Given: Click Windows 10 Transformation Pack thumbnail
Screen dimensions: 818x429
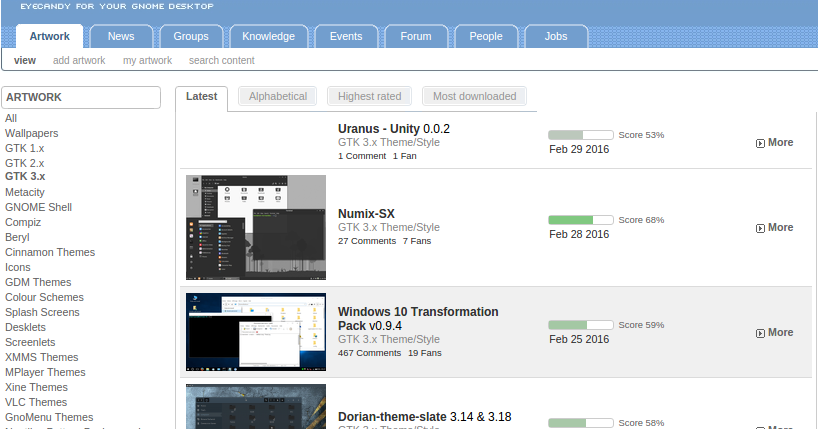Looking at the screenshot, I should [x=256, y=332].
